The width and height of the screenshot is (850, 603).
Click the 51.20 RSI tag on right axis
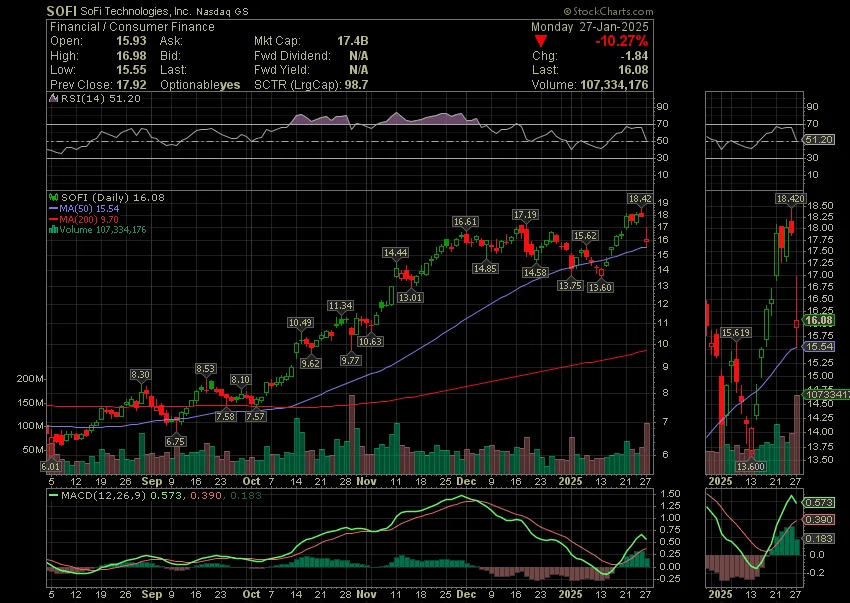point(819,140)
